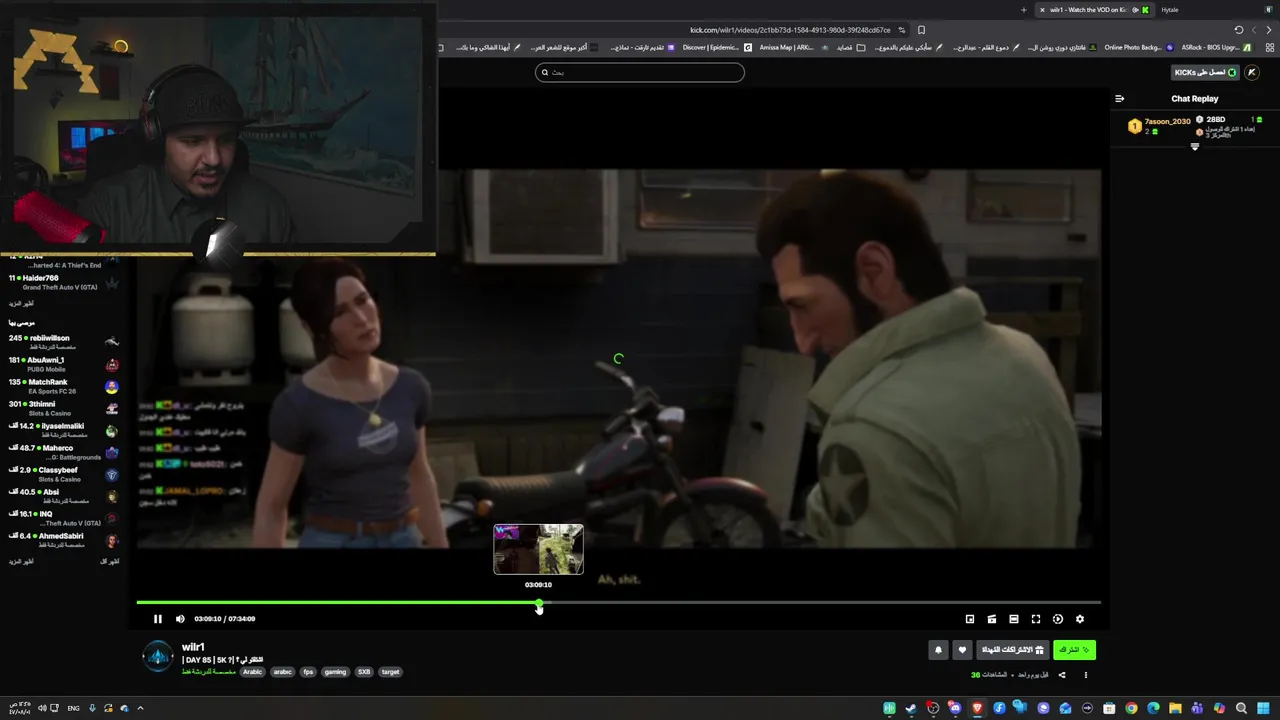The image size is (1280, 720).
Task: Select the SXB tag
Action: (x=364, y=672)
